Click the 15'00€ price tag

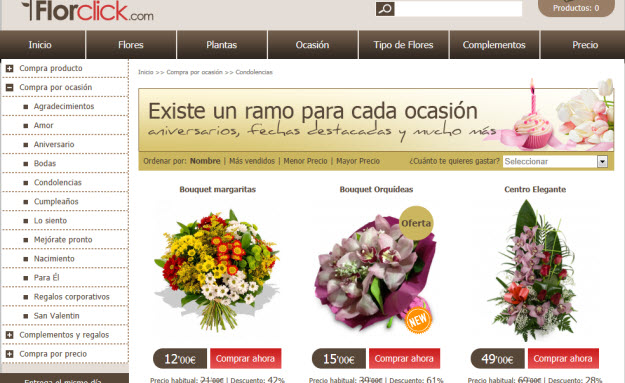(x=339, y=359)
